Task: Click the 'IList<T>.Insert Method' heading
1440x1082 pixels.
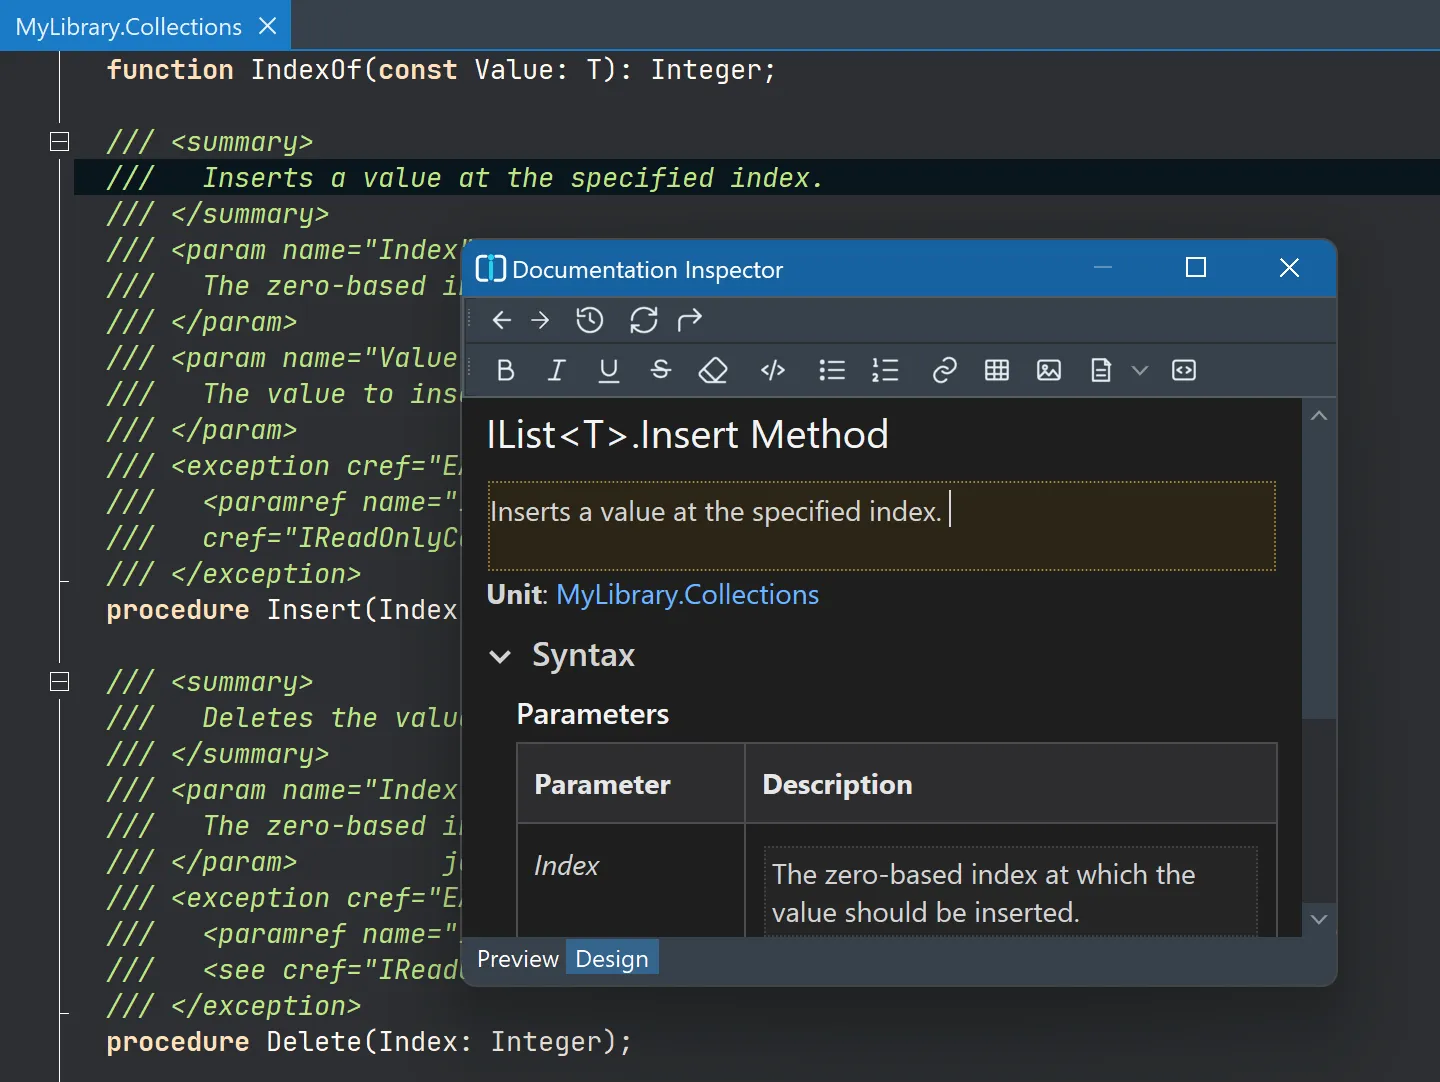Action: click(687, 435)
